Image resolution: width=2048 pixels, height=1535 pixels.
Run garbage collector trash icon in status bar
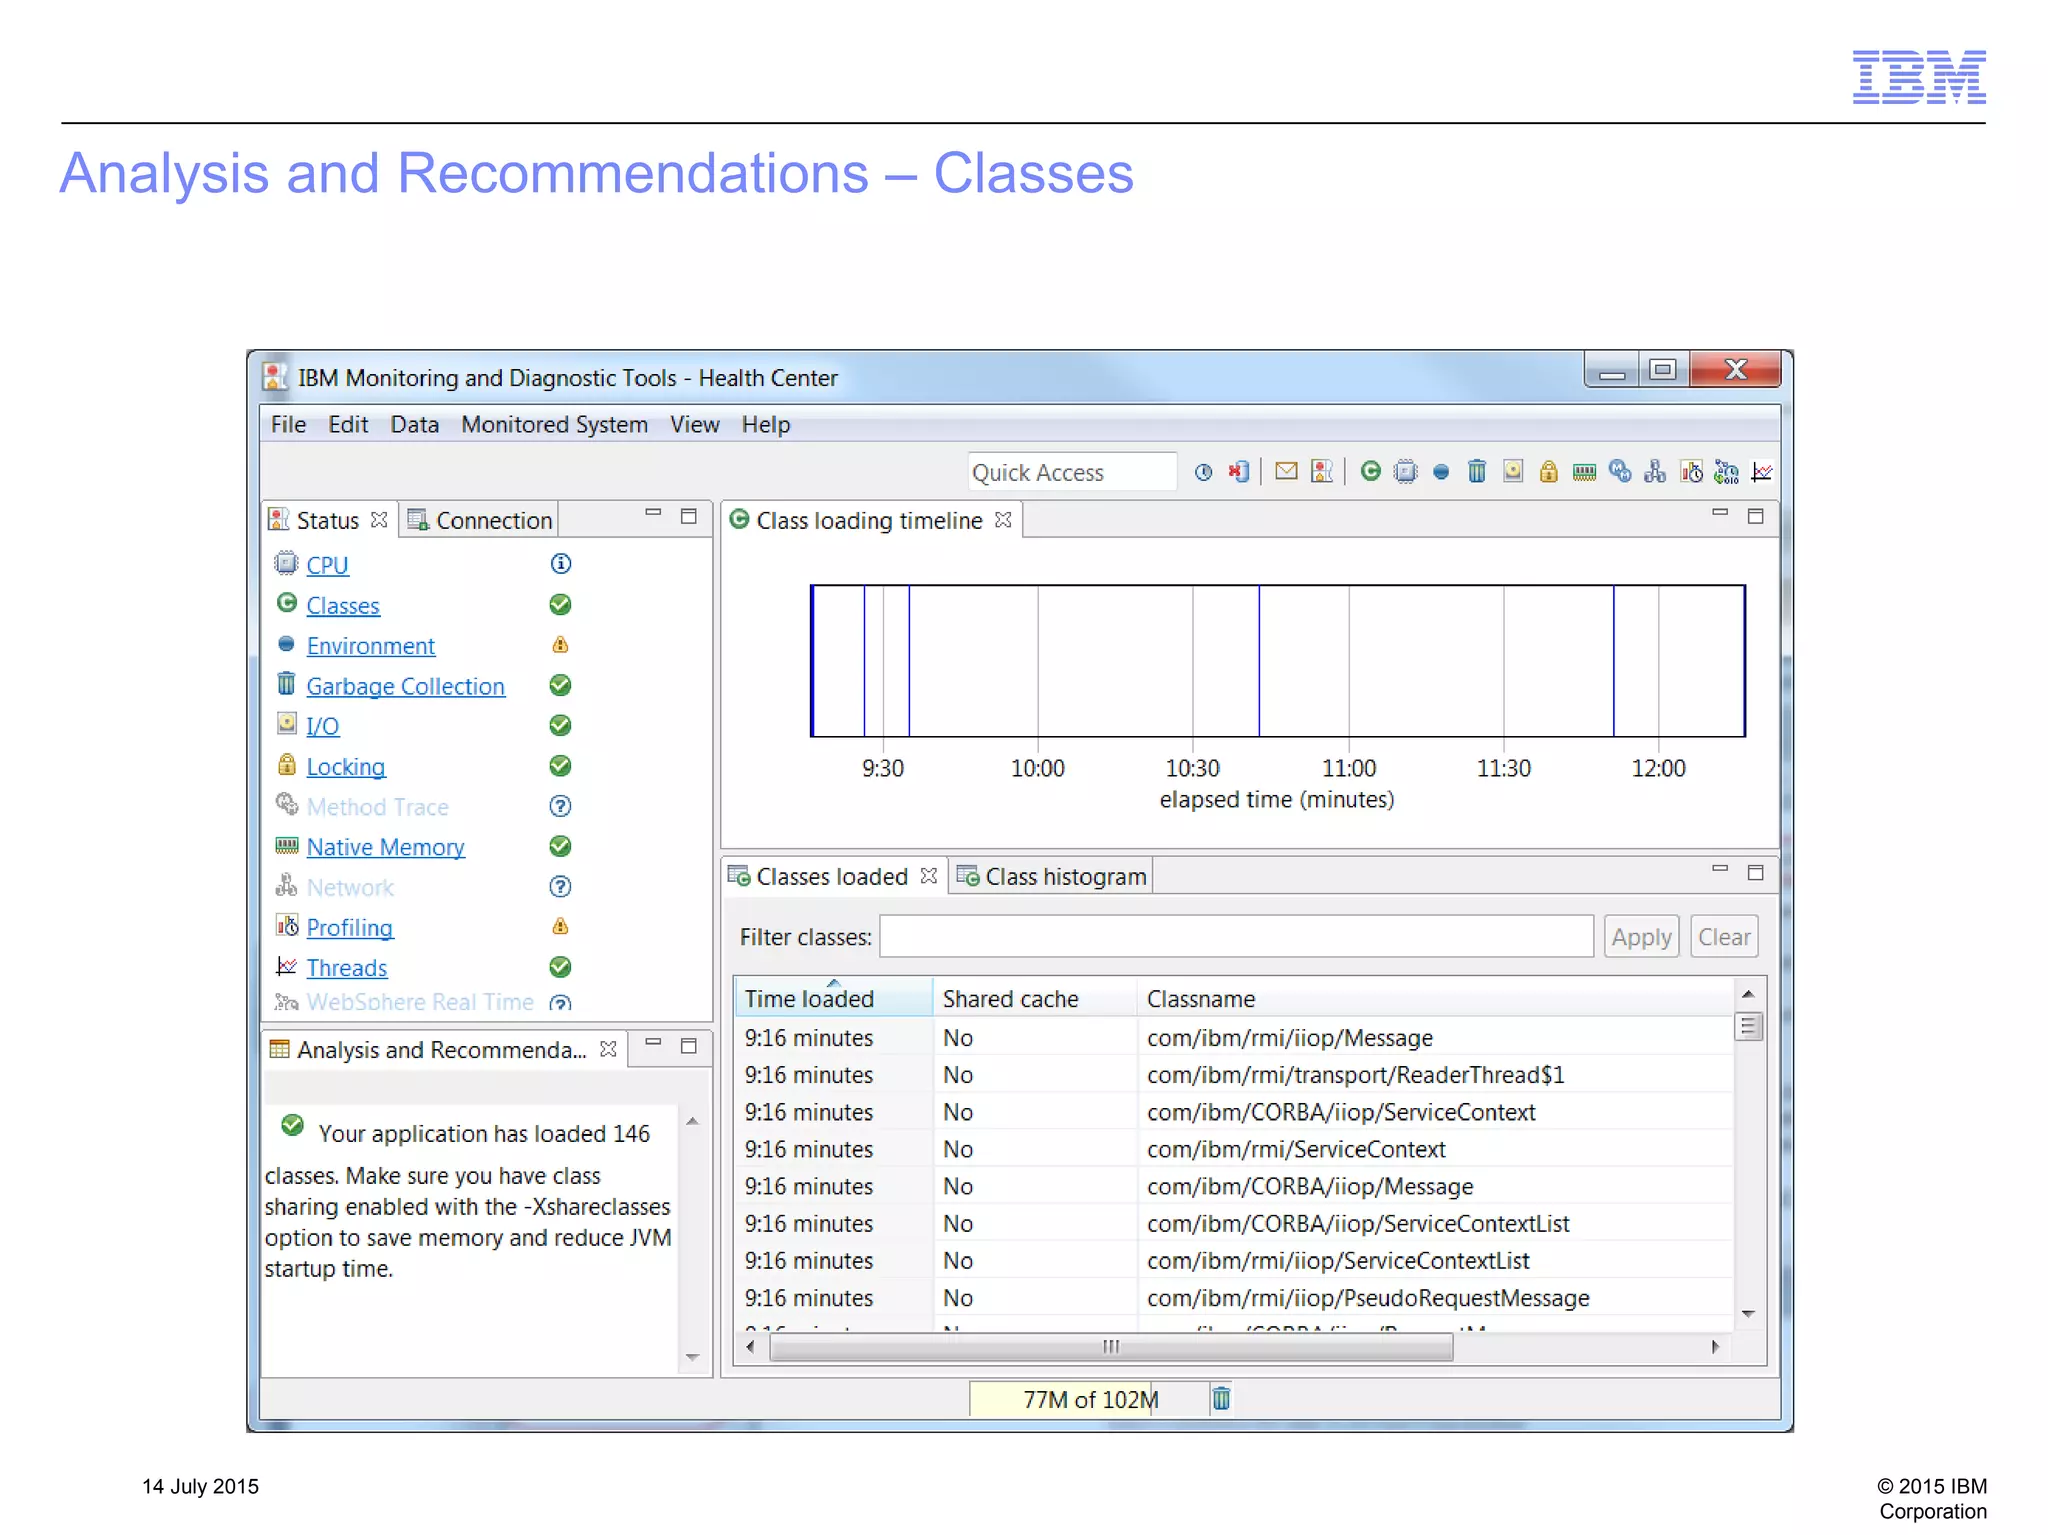(x=1221, y=1398)
